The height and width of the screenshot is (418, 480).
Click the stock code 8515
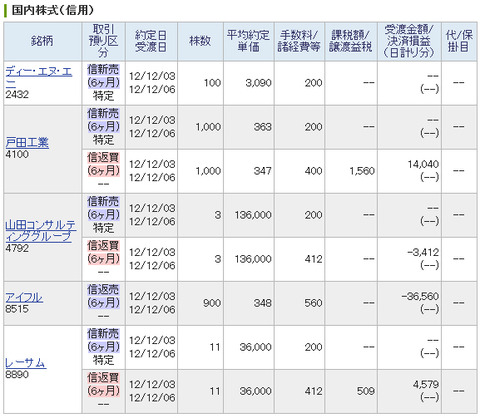[17, 309]
